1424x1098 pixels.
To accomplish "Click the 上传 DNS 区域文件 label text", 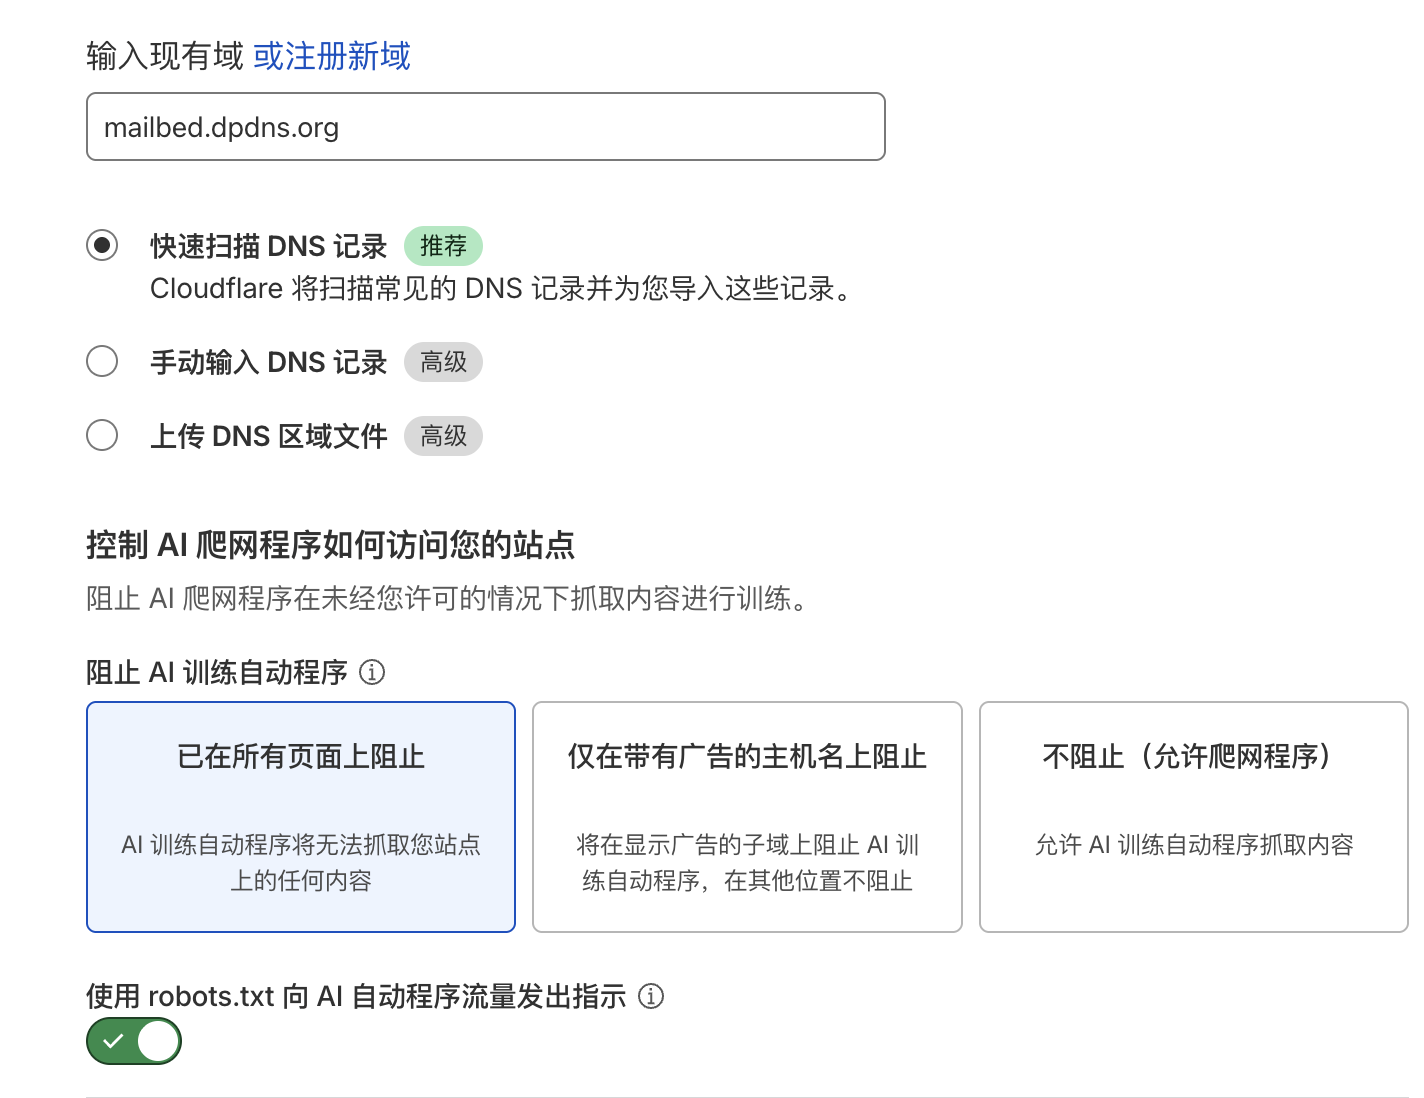I will tap(268, 436).
